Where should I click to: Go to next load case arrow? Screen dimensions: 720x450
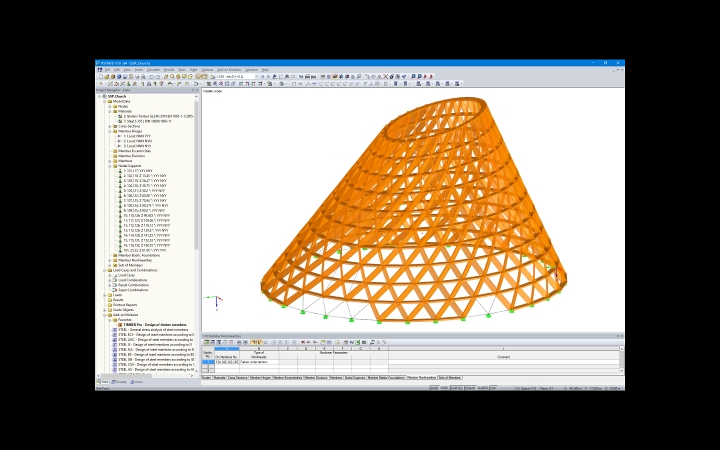268,77
